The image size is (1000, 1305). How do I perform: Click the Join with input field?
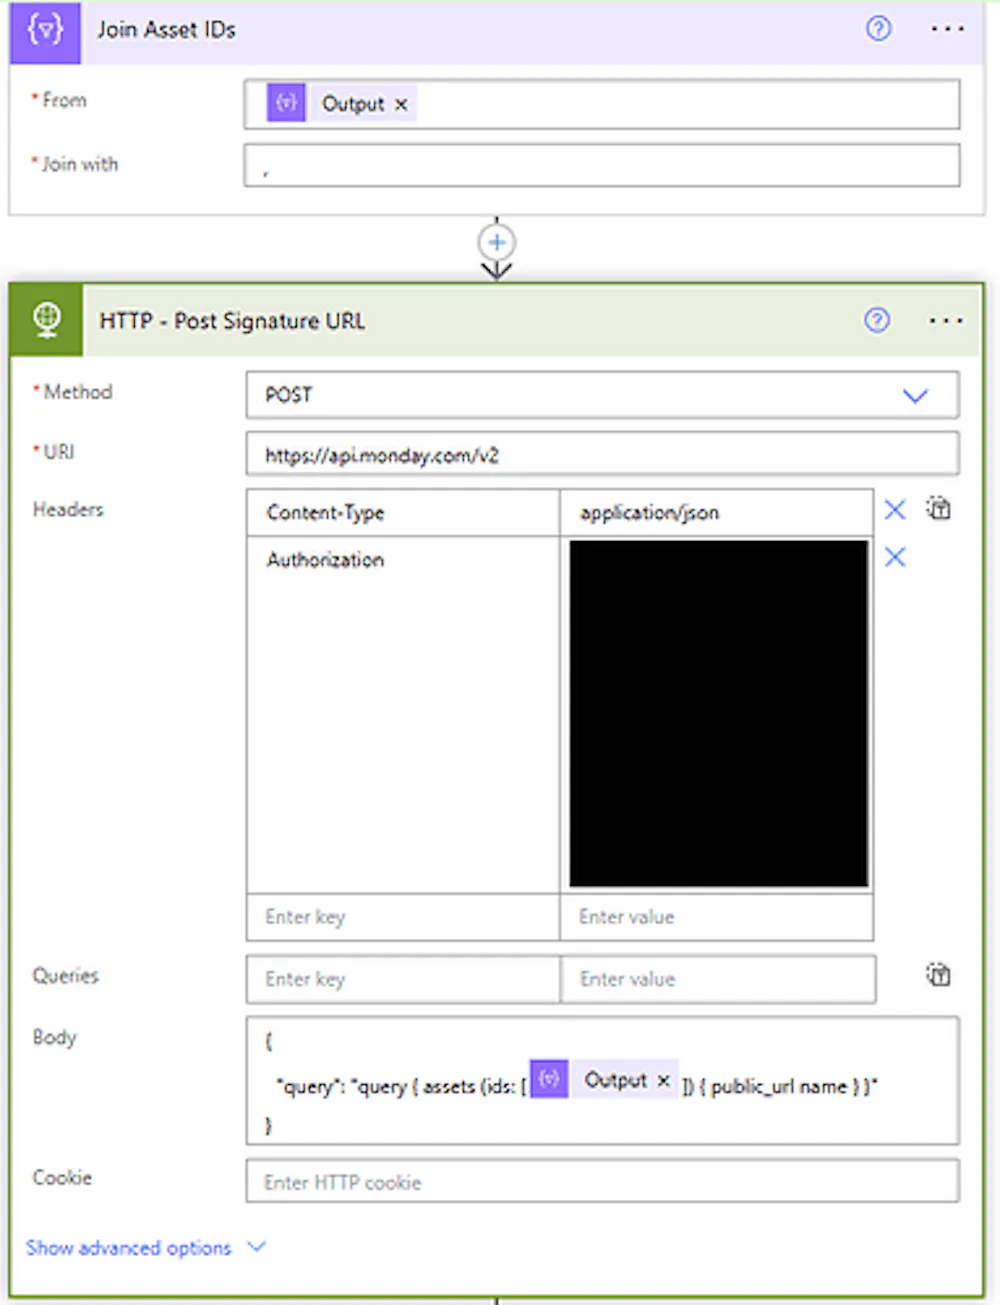[x=602, y=165]
